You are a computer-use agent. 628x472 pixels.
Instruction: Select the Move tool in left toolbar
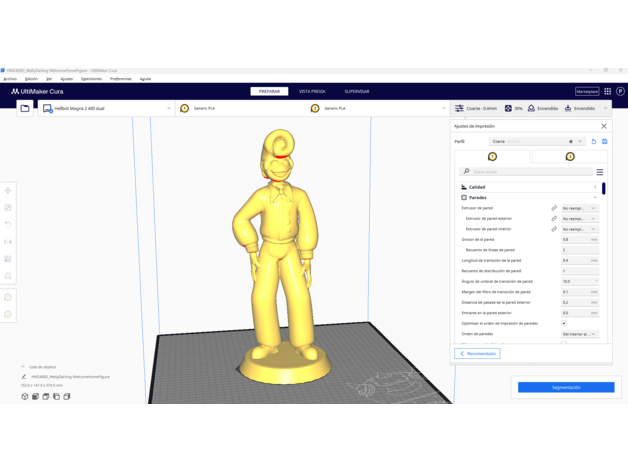tap(8, 191)
